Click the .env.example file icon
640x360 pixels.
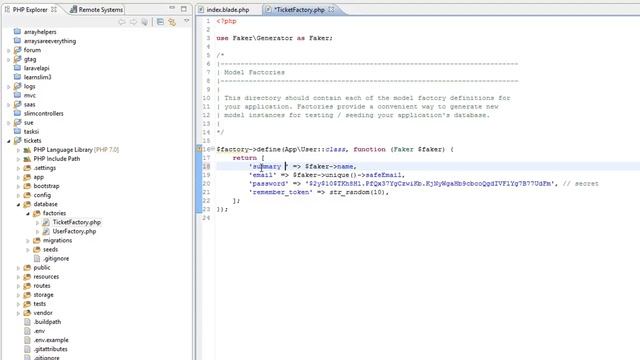(27, 340)
